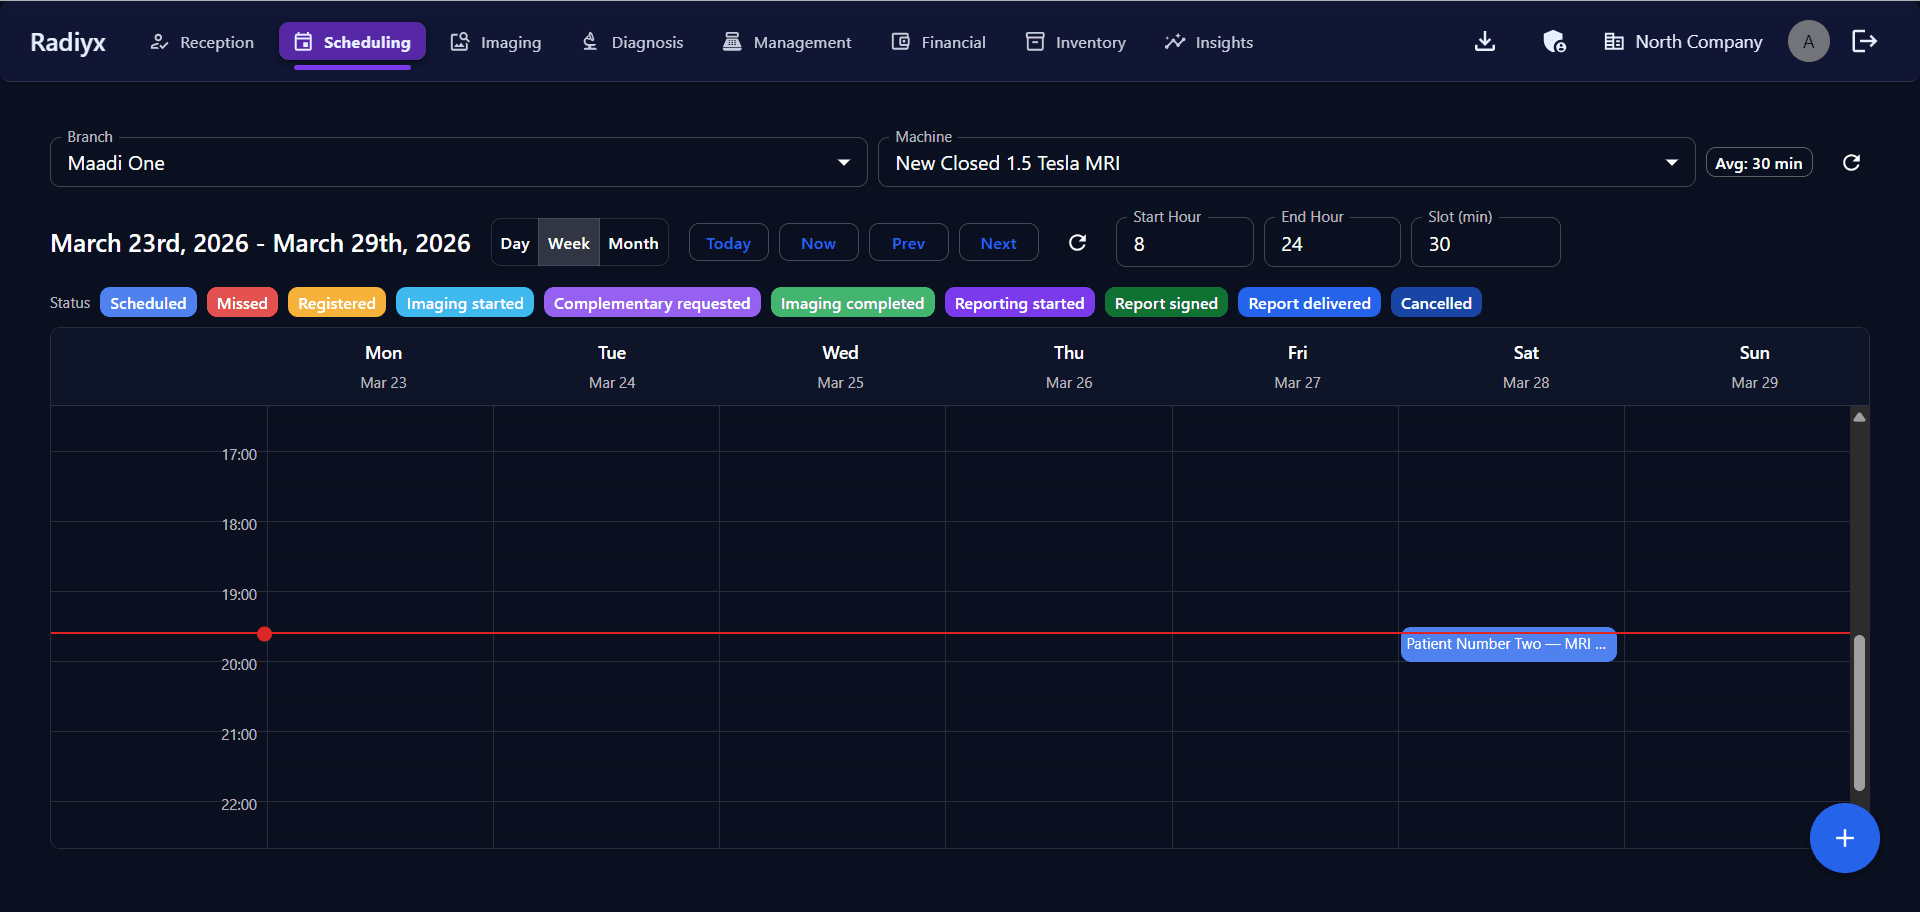Click the Today button
This screenshot has width=1920, height=912.
tap(728, 242)
